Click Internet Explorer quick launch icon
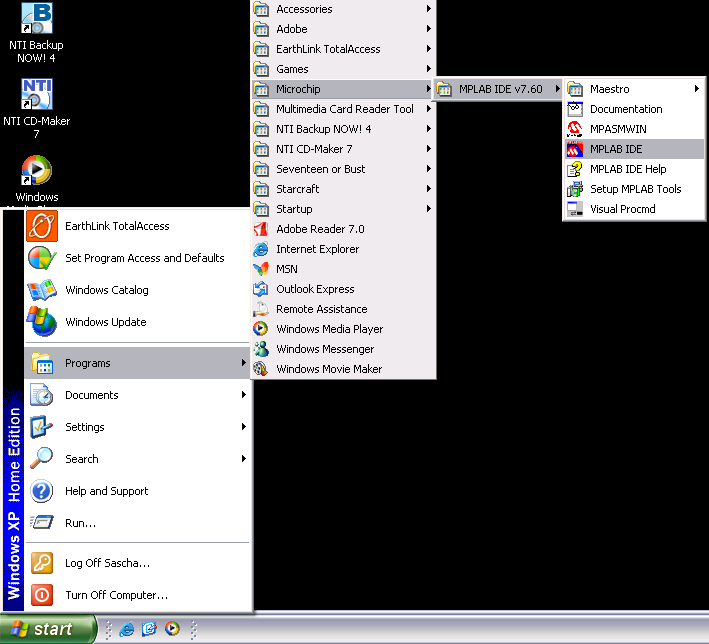The image size is (709, 644). coord(127,629)
